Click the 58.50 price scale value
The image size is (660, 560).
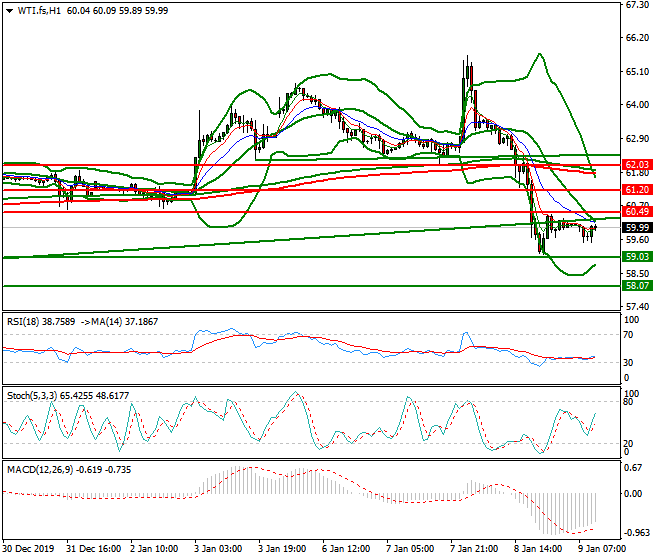(637, 274)
